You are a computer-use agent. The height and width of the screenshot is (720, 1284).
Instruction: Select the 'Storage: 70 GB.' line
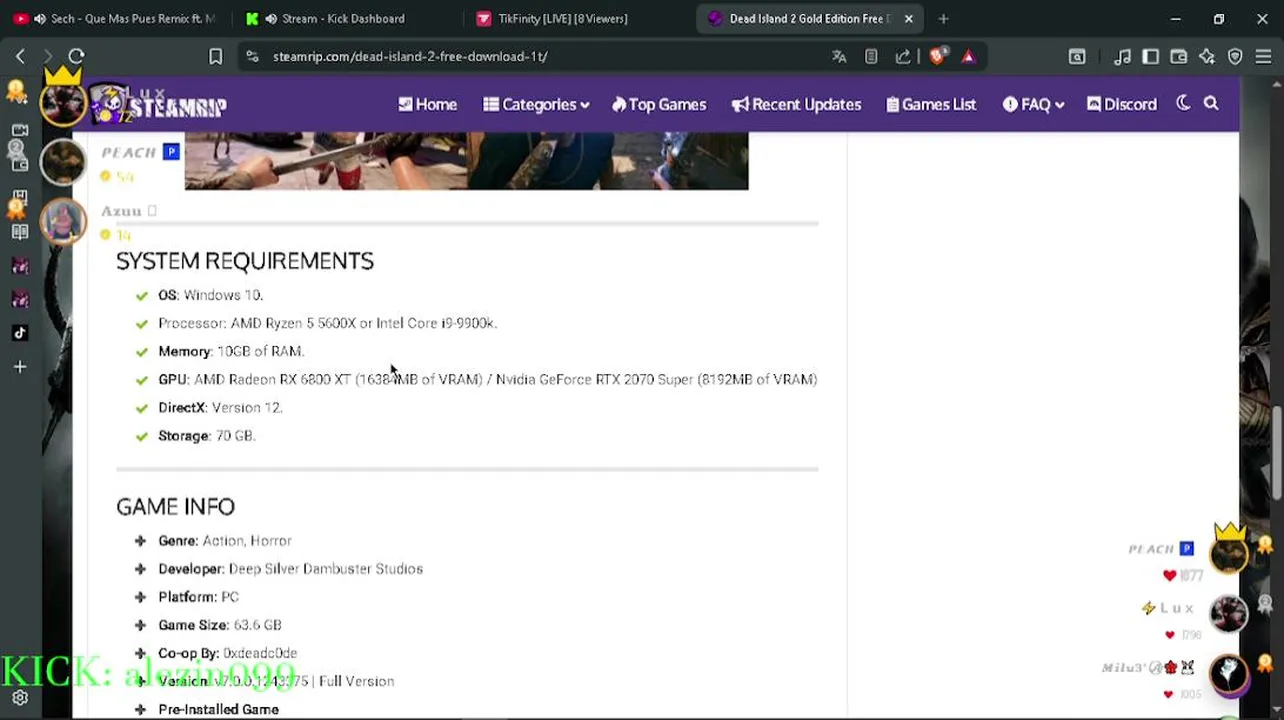pyautogui.click(x=207, y=435)
